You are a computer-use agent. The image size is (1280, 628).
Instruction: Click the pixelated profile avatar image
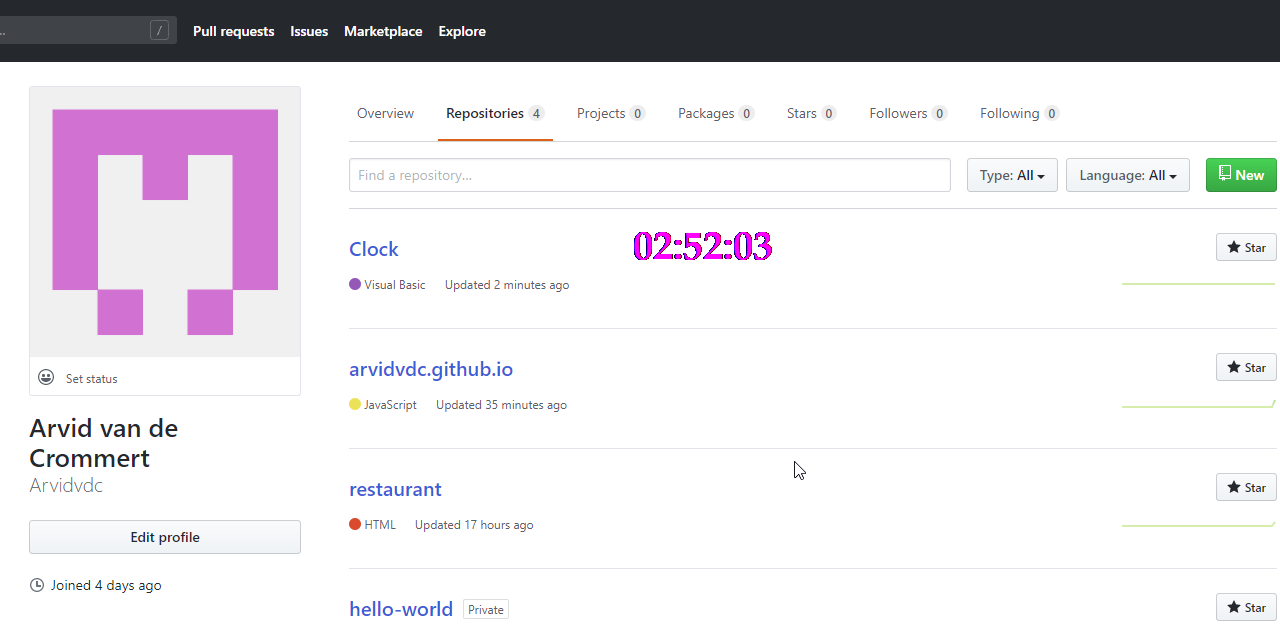pyautogui.click(x=164, y=220)
